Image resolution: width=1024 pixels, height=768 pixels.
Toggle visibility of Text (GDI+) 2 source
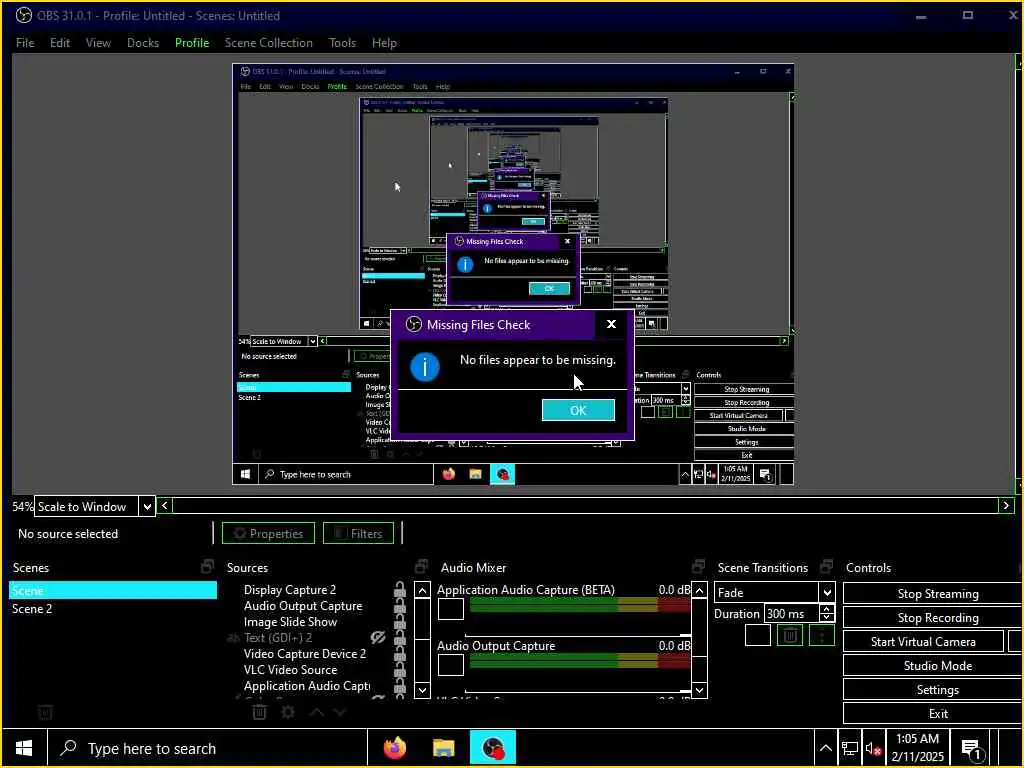point(377,637)
